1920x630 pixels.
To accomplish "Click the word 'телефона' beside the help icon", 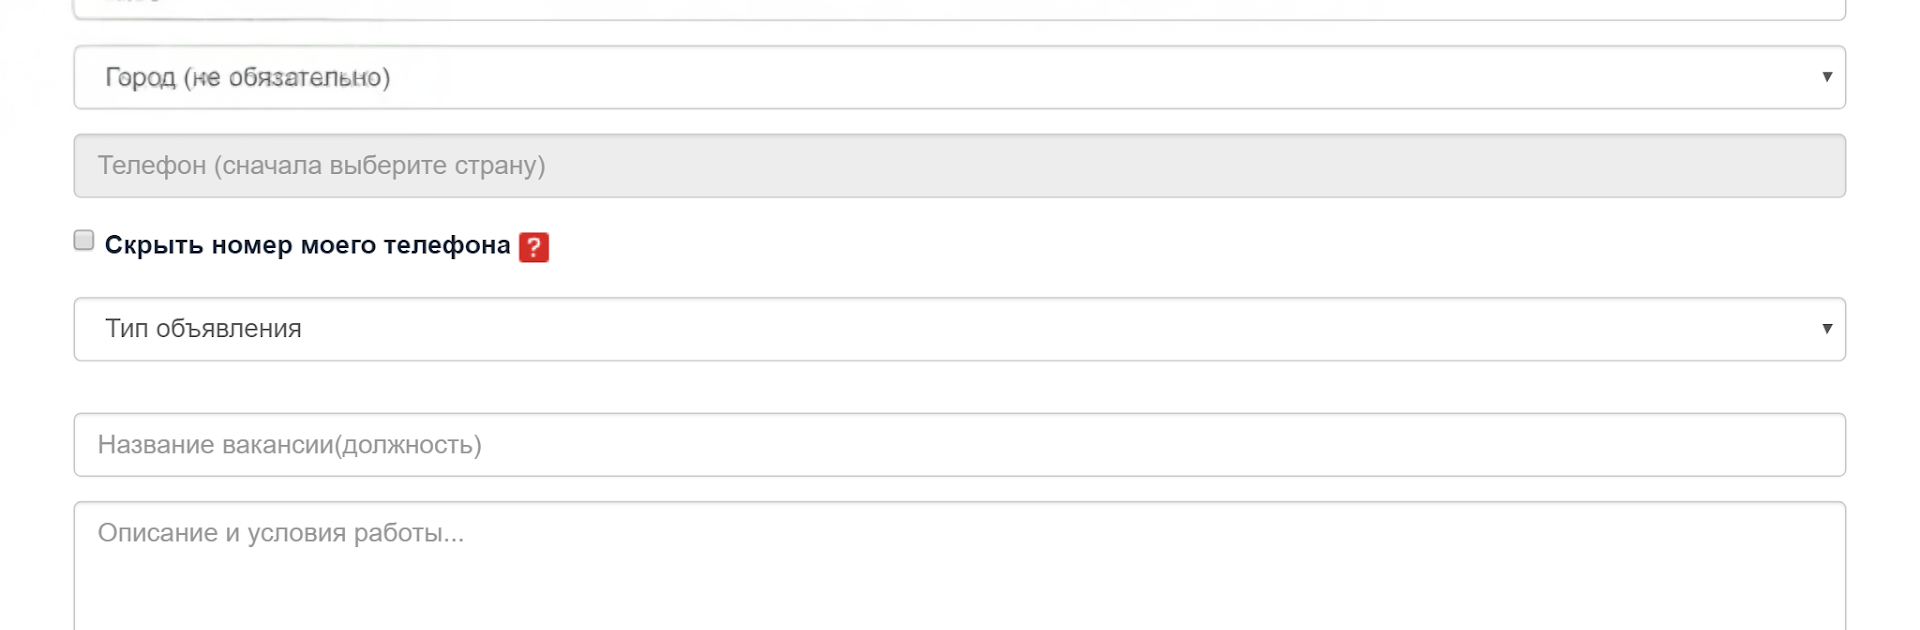I will [x=446, y=246].
